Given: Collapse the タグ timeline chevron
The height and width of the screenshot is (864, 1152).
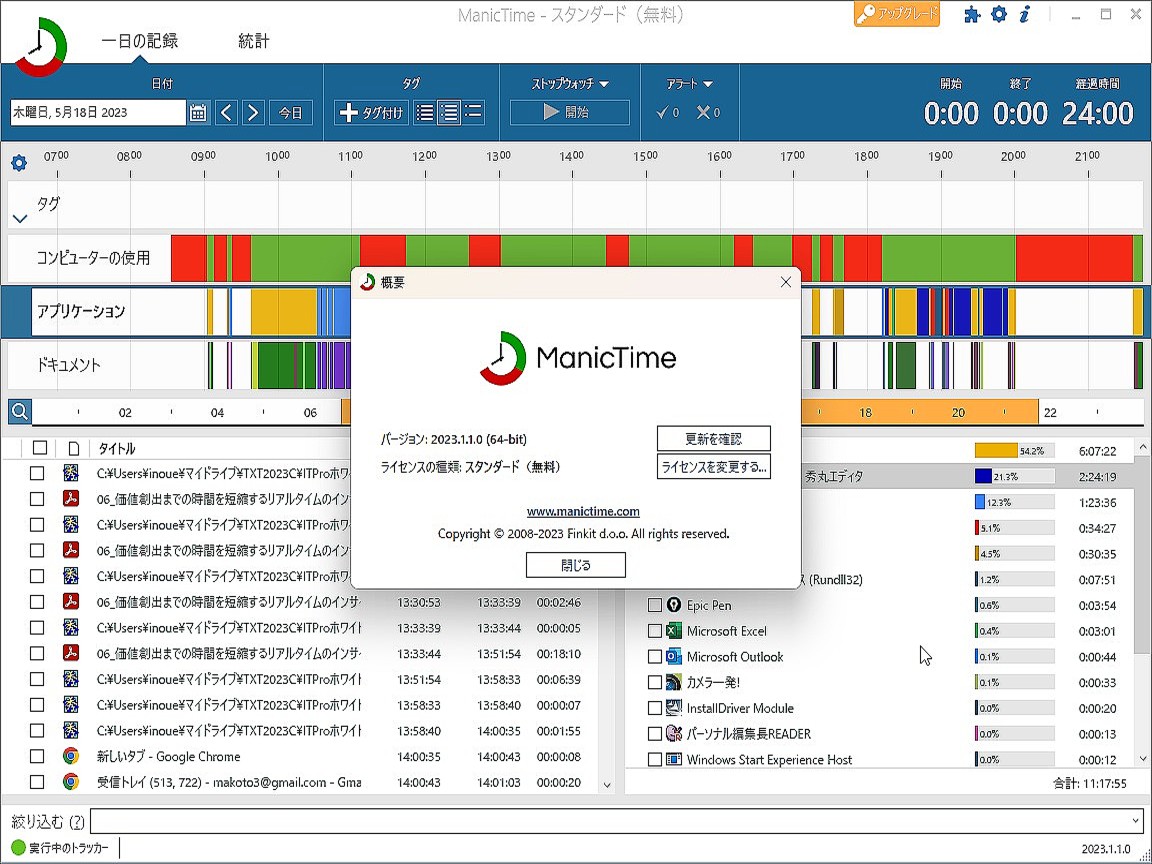Looking at the screenshot, I should click(x=20, y=218).
